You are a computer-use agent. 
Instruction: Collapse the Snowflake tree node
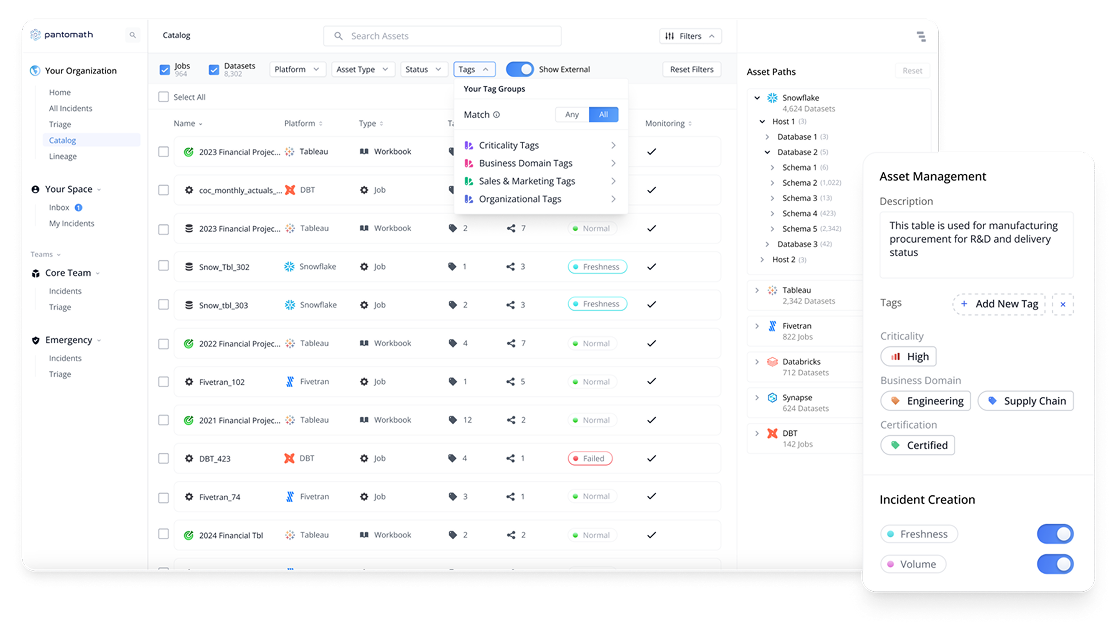pyautogui.click(x=757, y=98)
